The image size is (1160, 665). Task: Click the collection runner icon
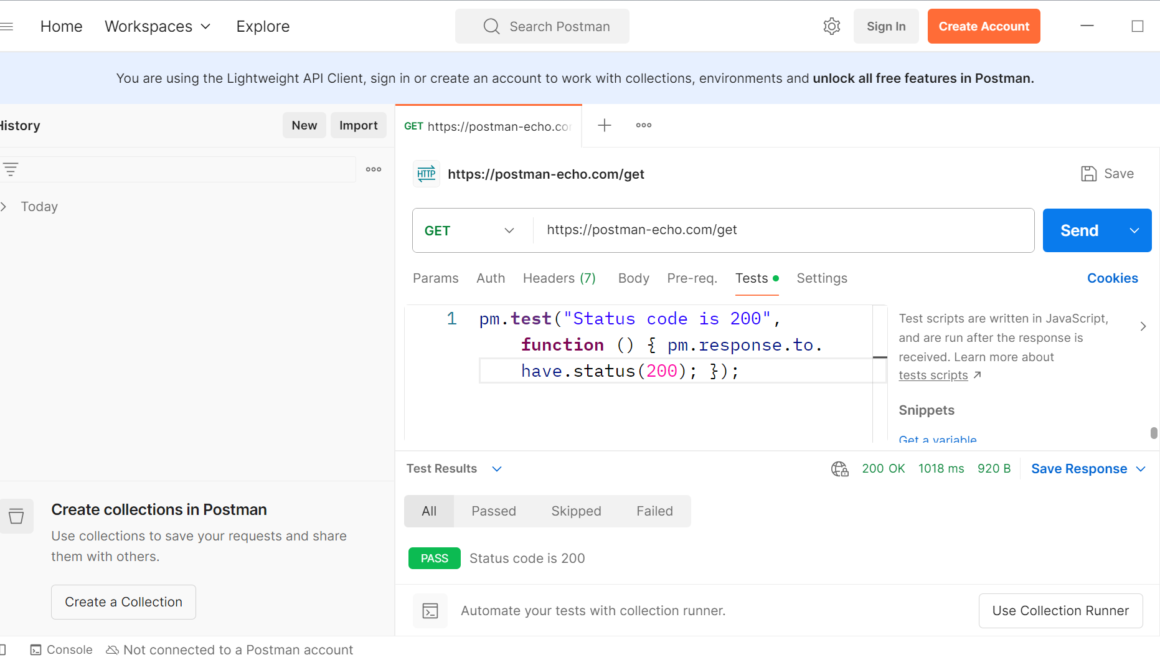[x=430, y=611]
